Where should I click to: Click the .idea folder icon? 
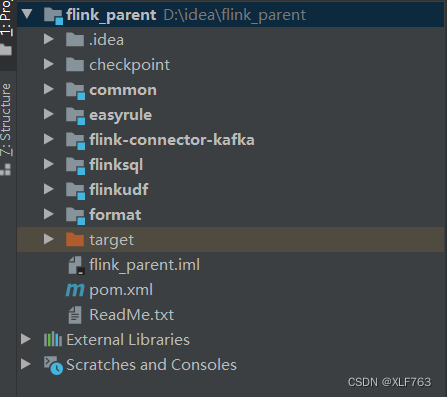pos(75,40)
